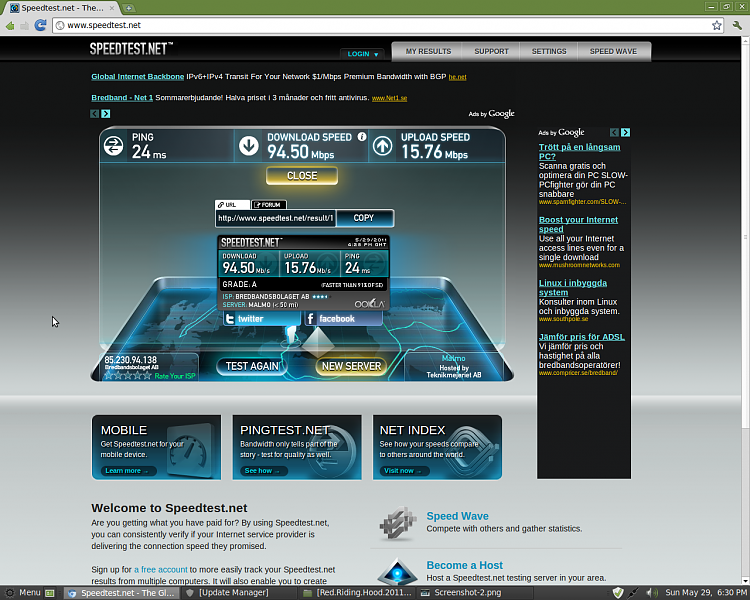
Task: Click the browser forward arrow
Action: tap(24, 25)
